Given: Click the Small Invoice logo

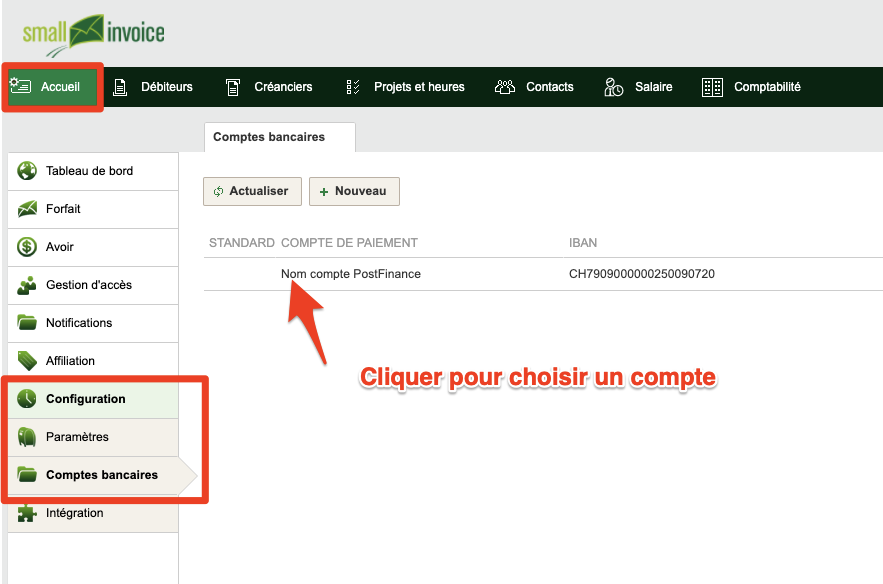Looking at the screenshot, I should pos(93,35).
